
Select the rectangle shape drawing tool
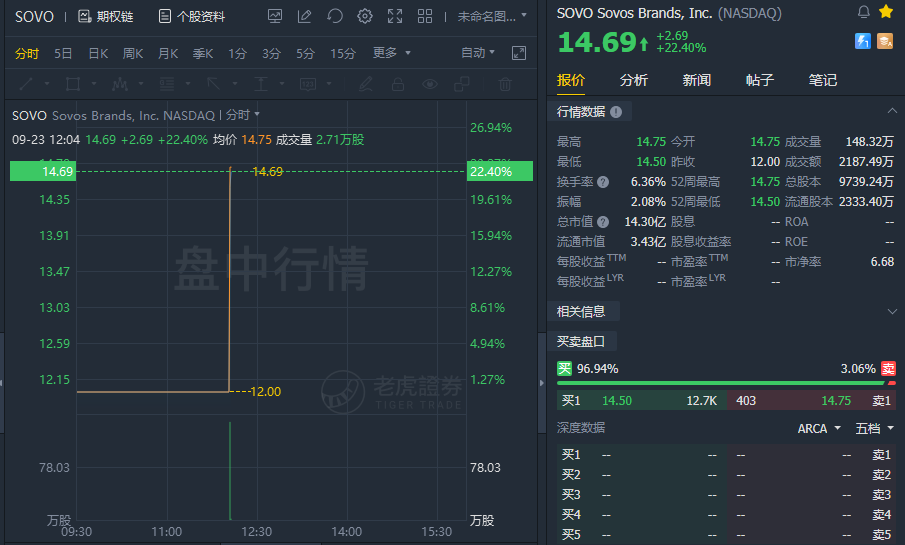[73, 84]
